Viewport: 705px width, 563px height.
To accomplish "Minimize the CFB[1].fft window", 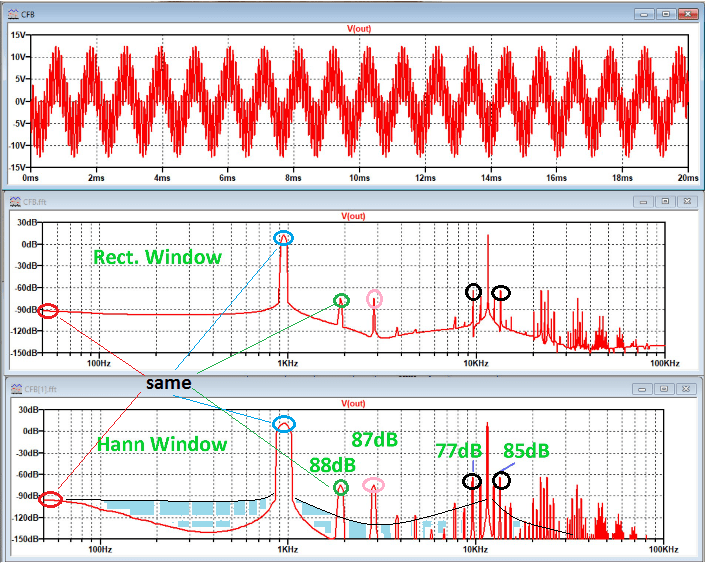I will point(642,389).
